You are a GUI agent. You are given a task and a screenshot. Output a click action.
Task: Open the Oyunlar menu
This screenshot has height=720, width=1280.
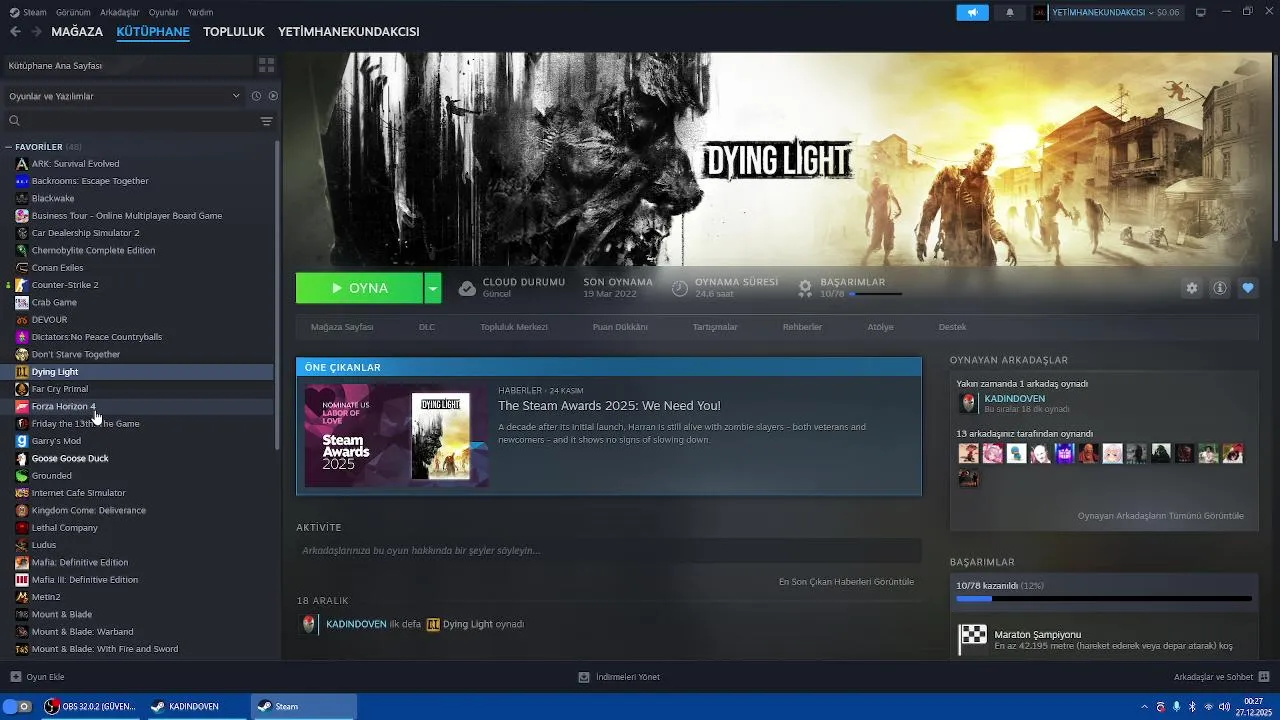164,12
